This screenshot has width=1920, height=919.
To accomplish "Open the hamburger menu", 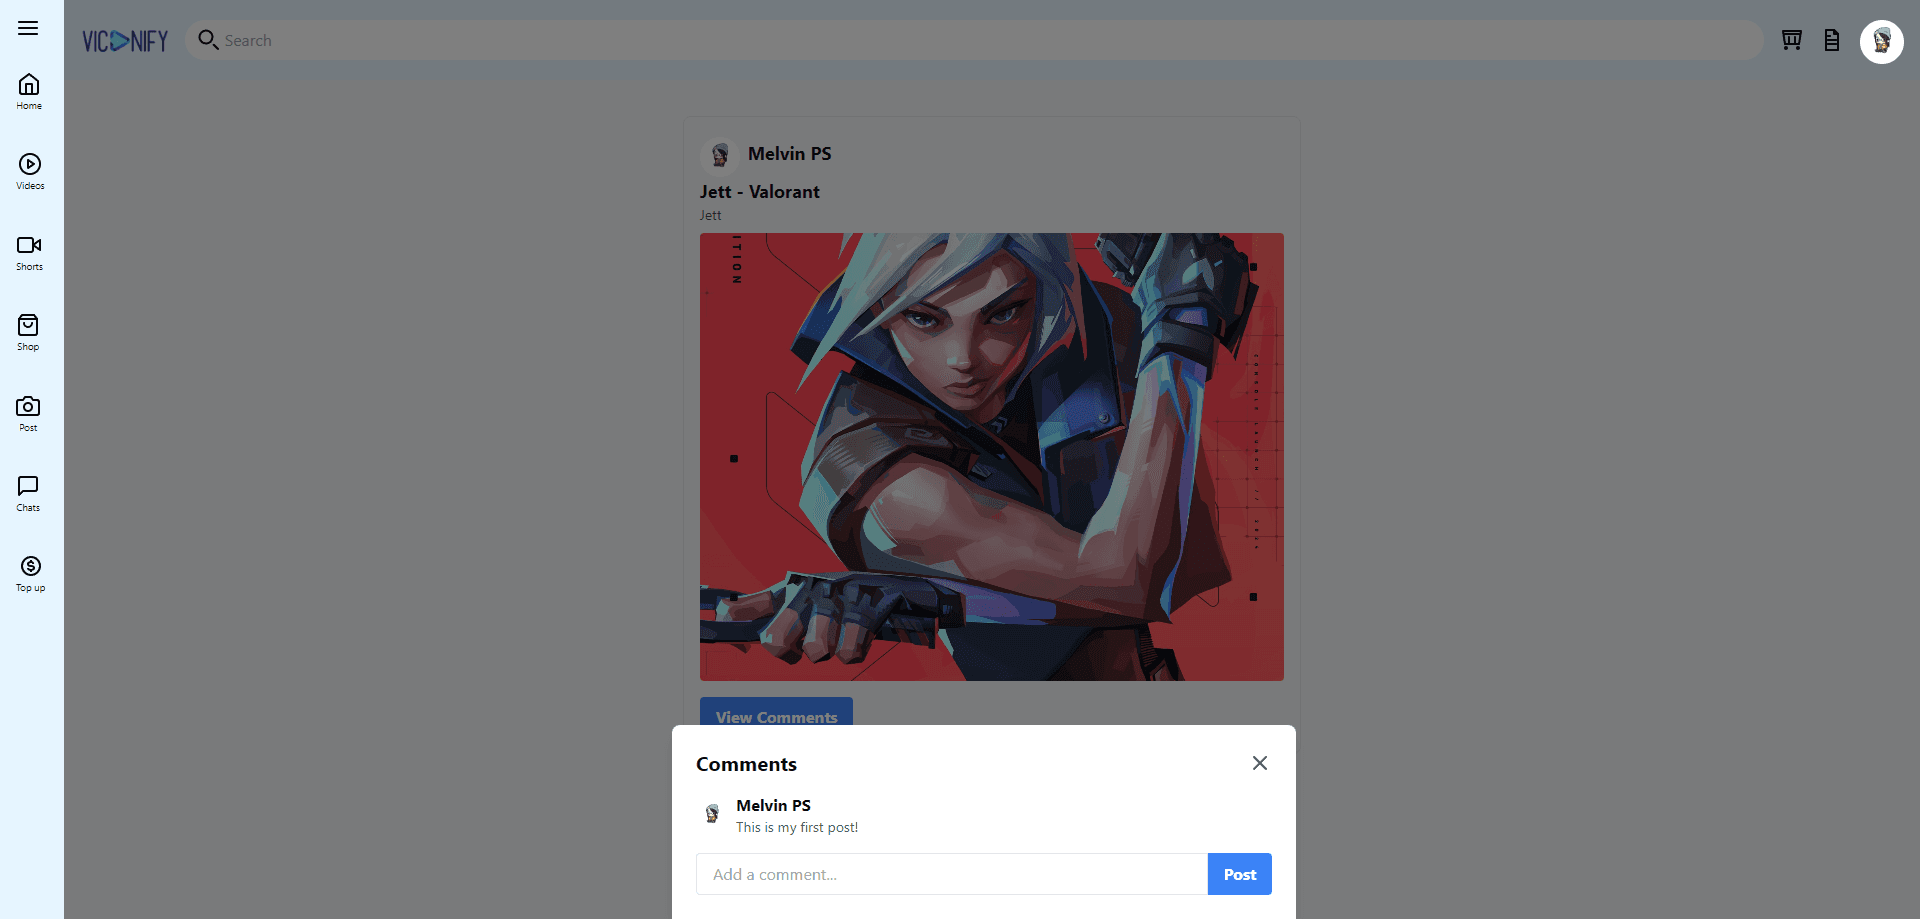I will (28, 28).
